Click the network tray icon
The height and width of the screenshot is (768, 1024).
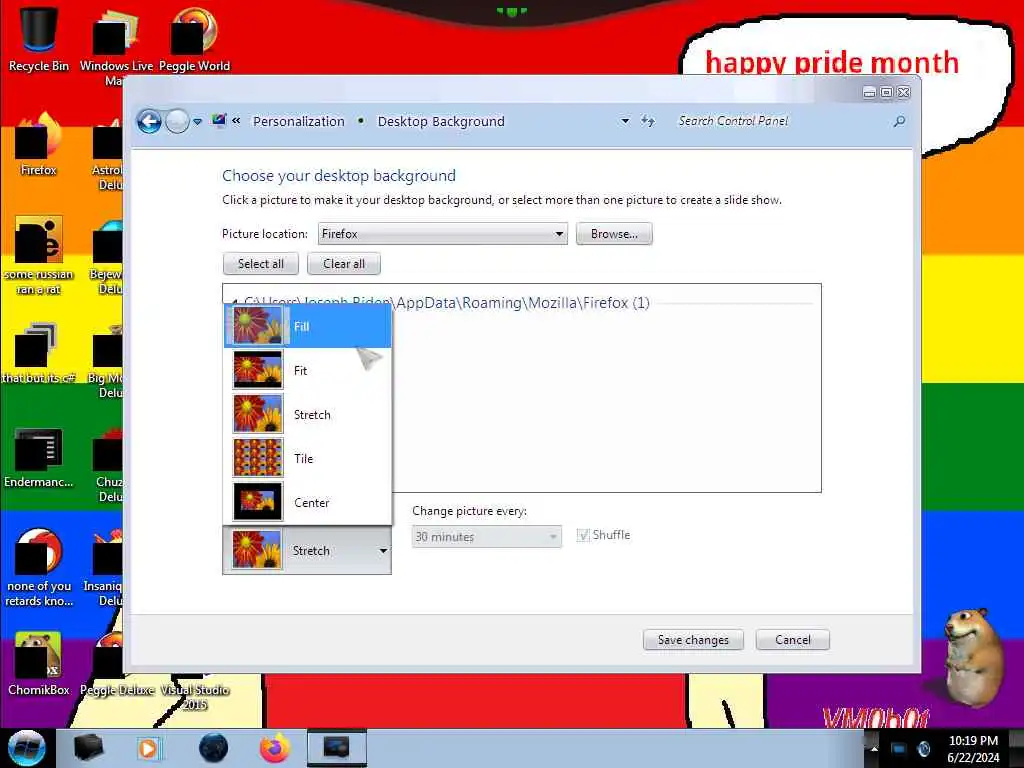pos(899,749)
